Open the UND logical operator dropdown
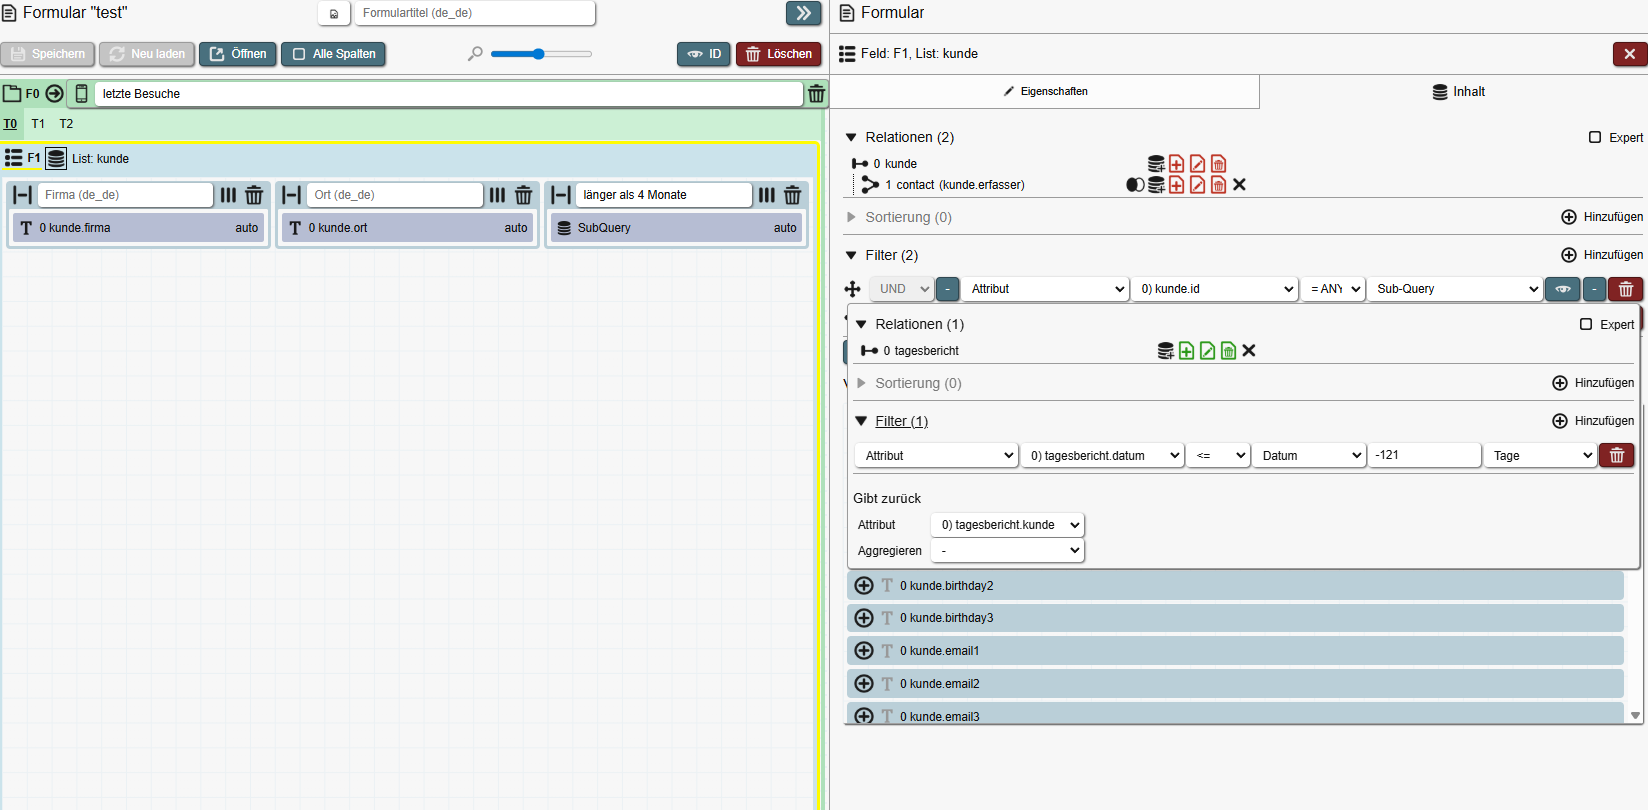 [902, 289]
